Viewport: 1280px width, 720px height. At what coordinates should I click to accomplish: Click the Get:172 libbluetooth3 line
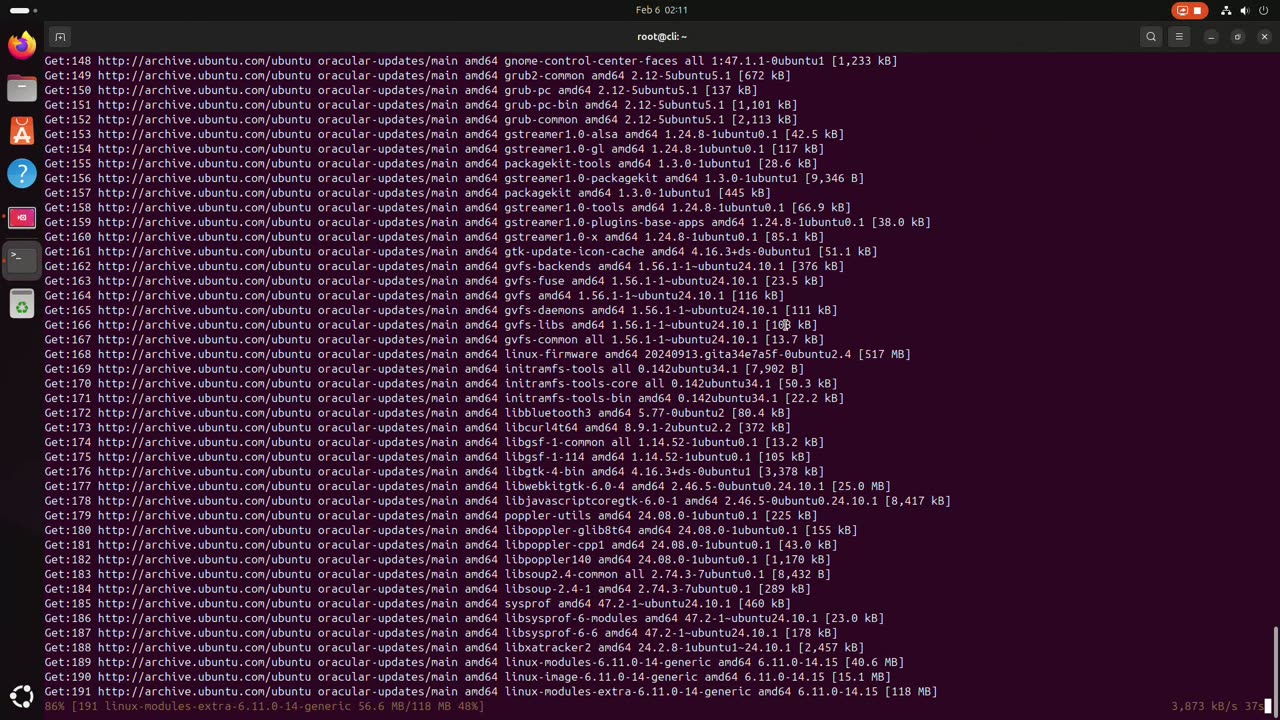417,413
